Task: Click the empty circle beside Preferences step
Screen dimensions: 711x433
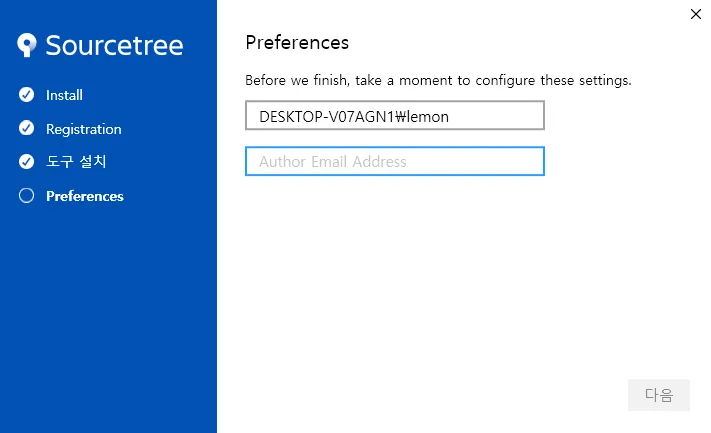Action: (26, 195)
